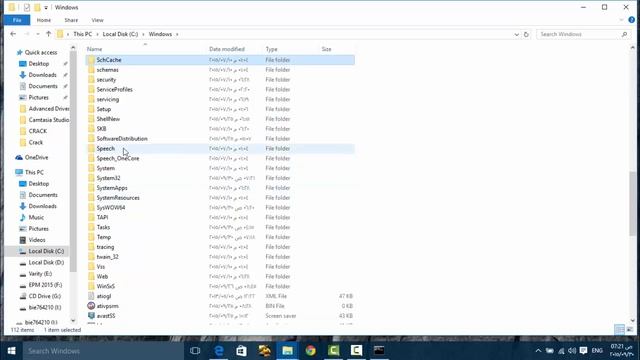Go back using the back arrow

13,34
